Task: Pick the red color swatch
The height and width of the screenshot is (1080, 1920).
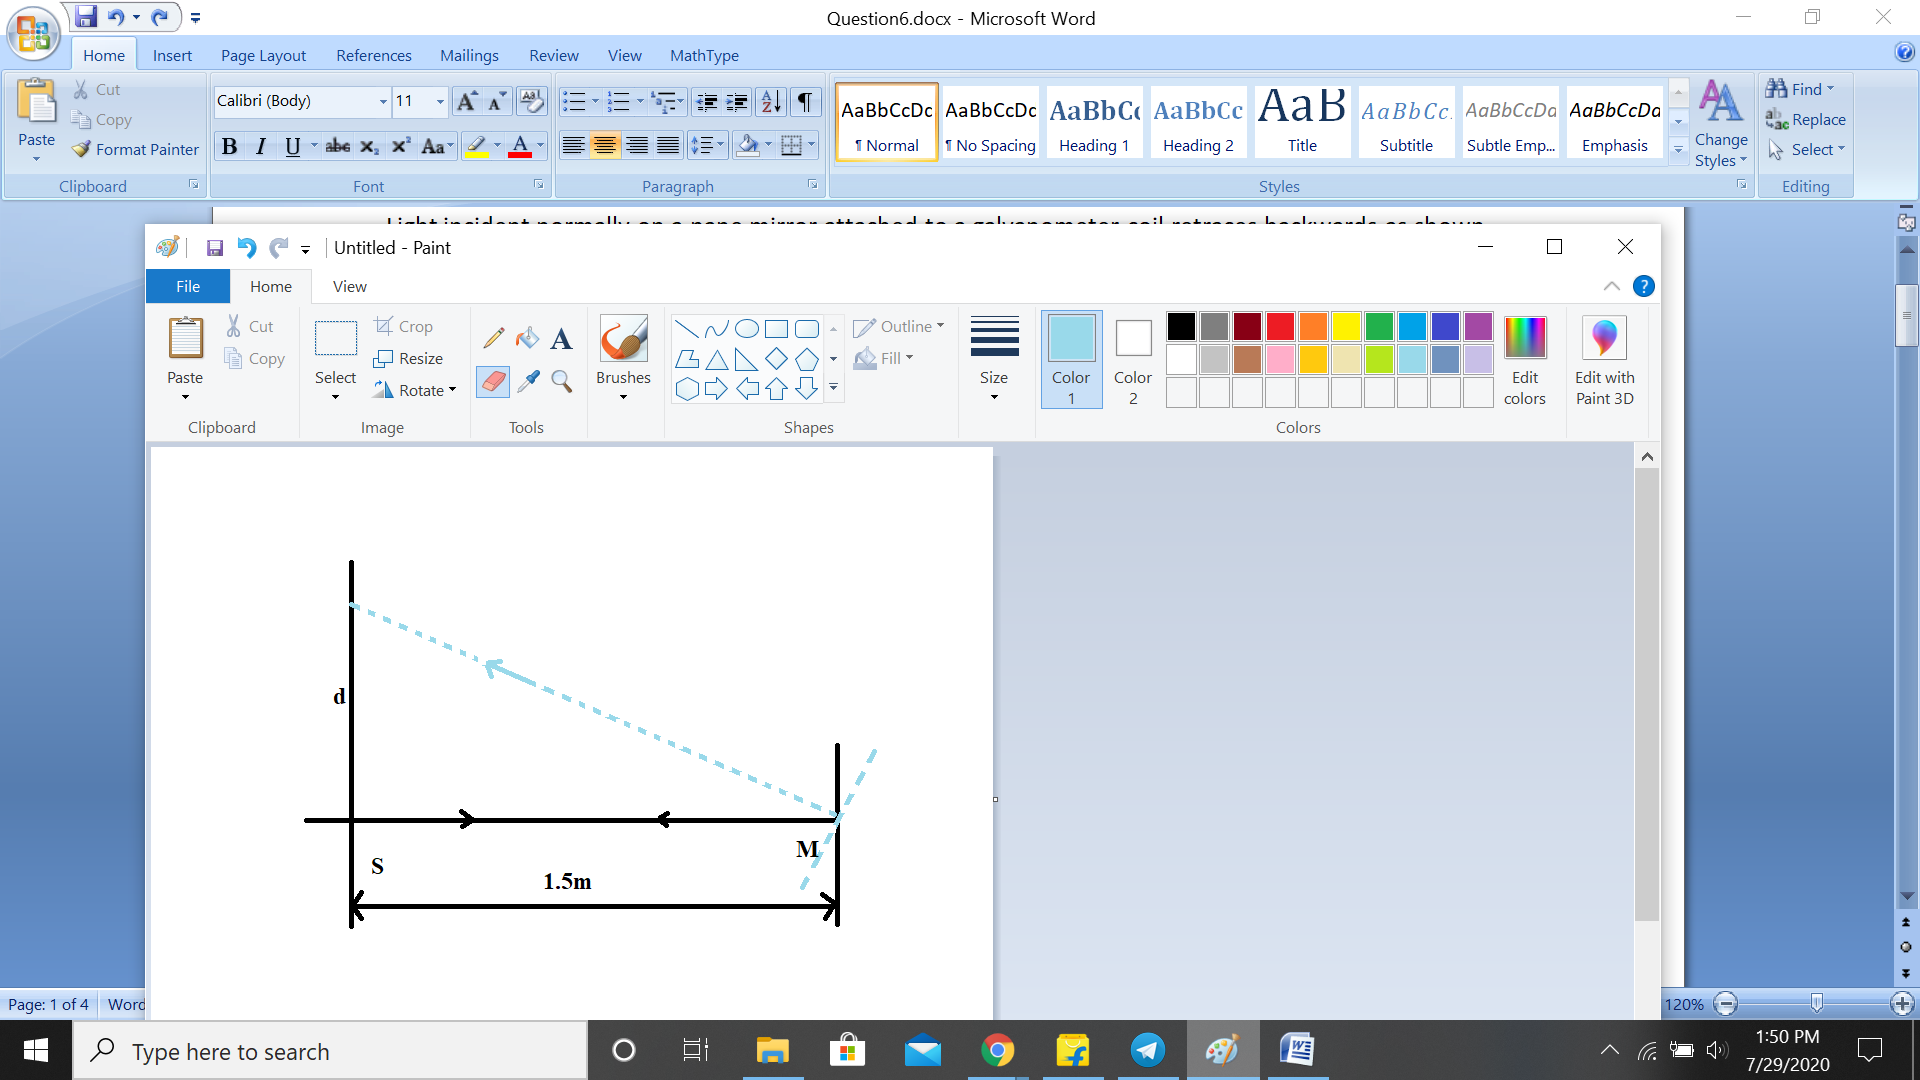Action: (x=1280, y=326)
